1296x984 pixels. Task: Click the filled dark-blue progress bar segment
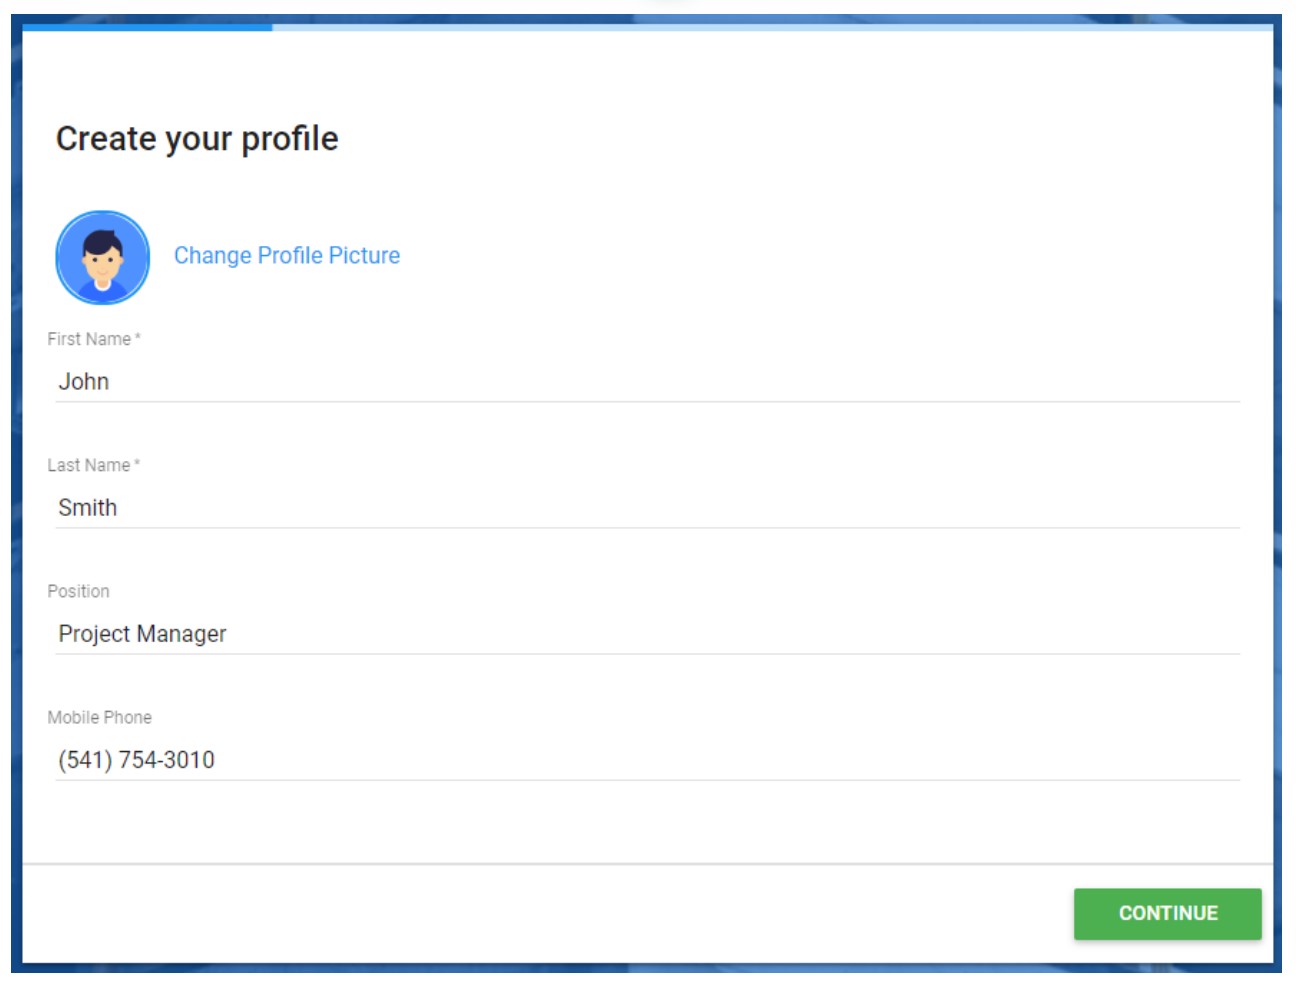tap(147, 27)
